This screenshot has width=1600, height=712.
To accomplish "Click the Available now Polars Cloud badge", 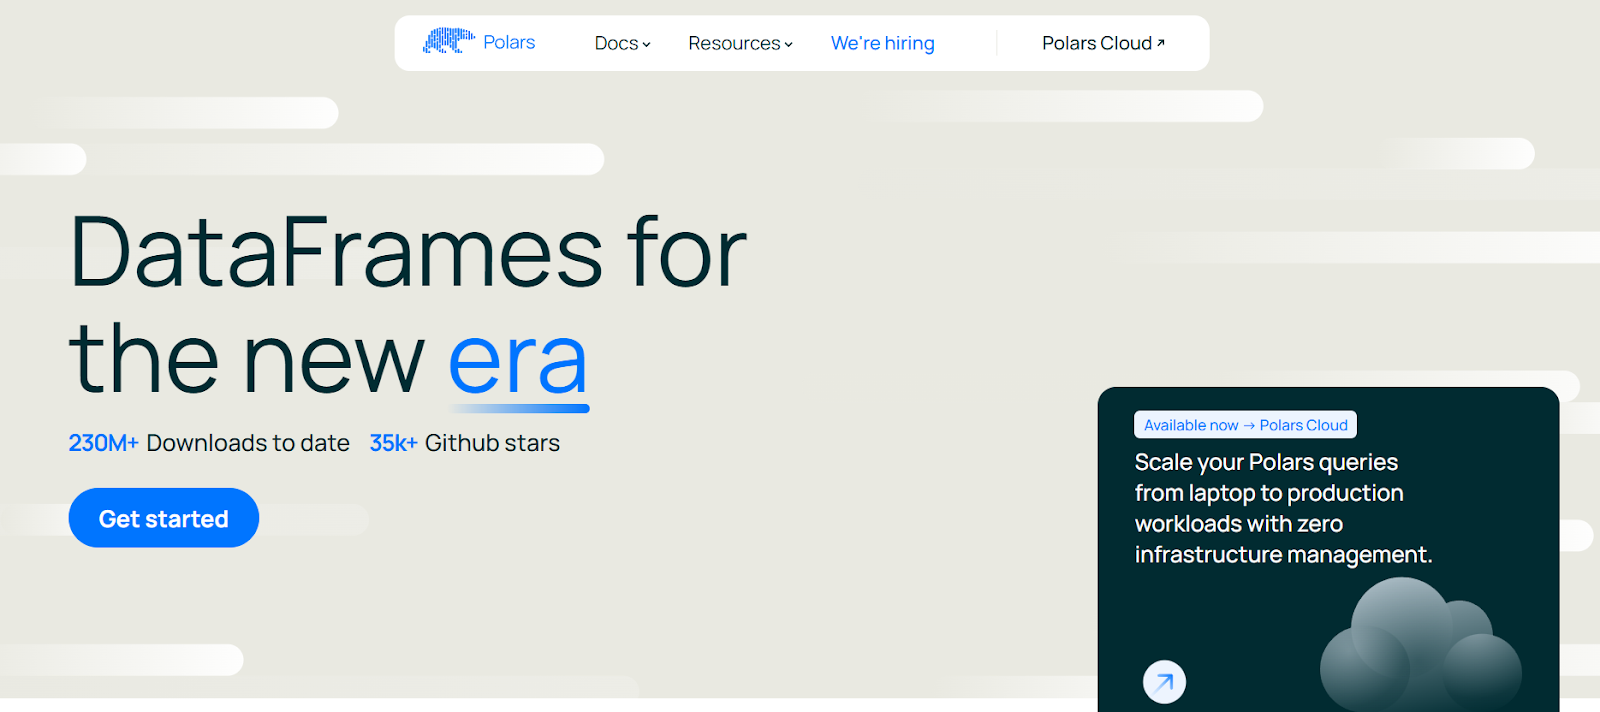I will (x=1245, y=425).
